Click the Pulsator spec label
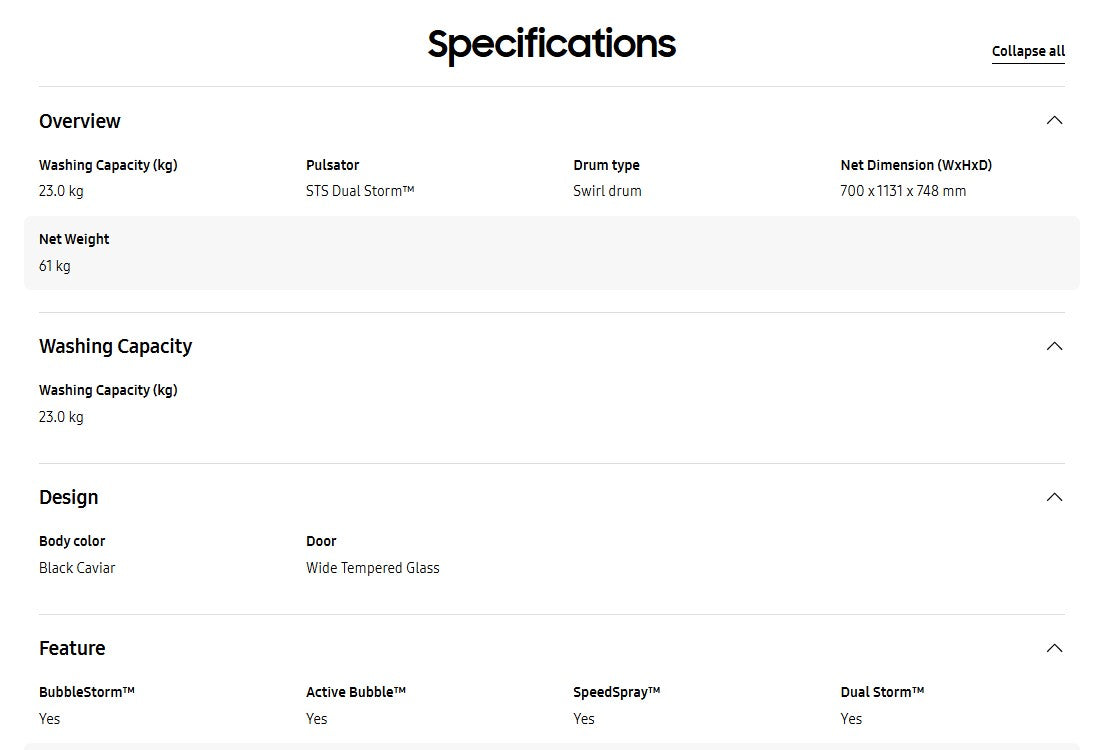This screenshot has height=750, width=1104. coord(332,165)
